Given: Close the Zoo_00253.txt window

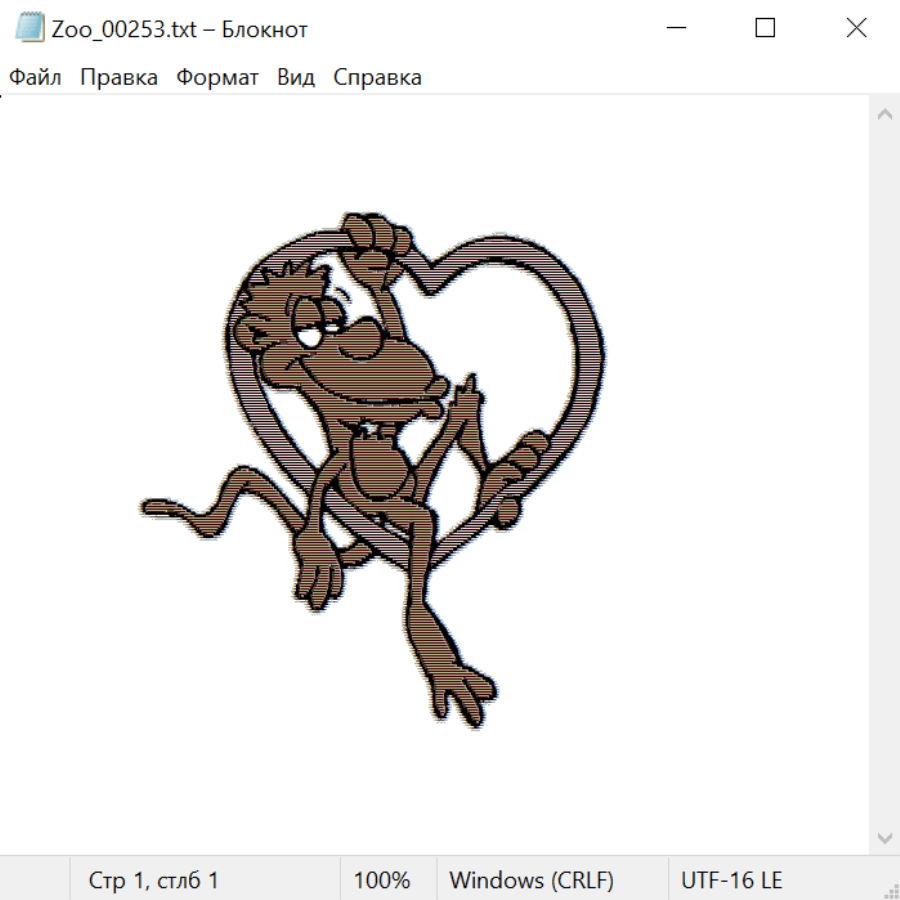Looking at the screenshot, I should click(856, 28).
